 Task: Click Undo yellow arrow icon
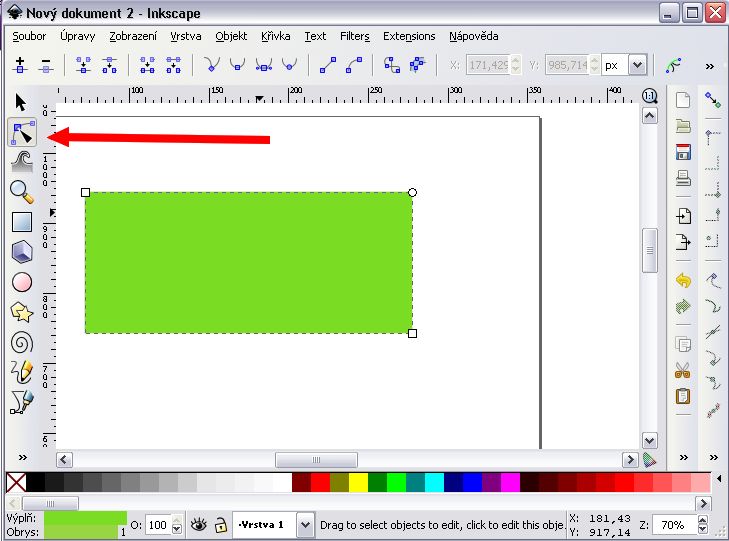tap(683, 281)
